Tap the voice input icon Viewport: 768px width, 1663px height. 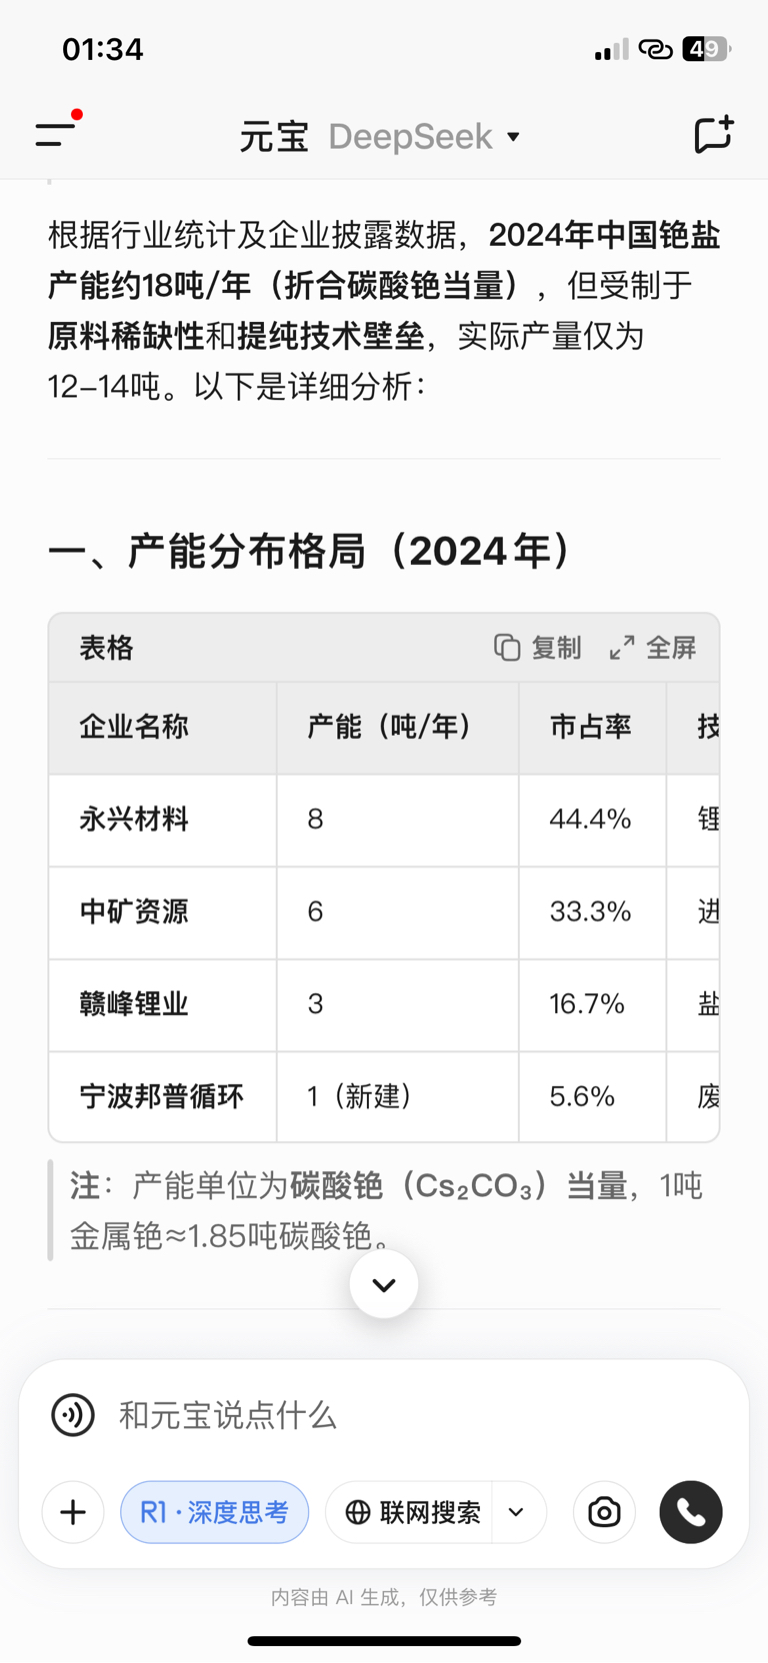coord(73,1415)
